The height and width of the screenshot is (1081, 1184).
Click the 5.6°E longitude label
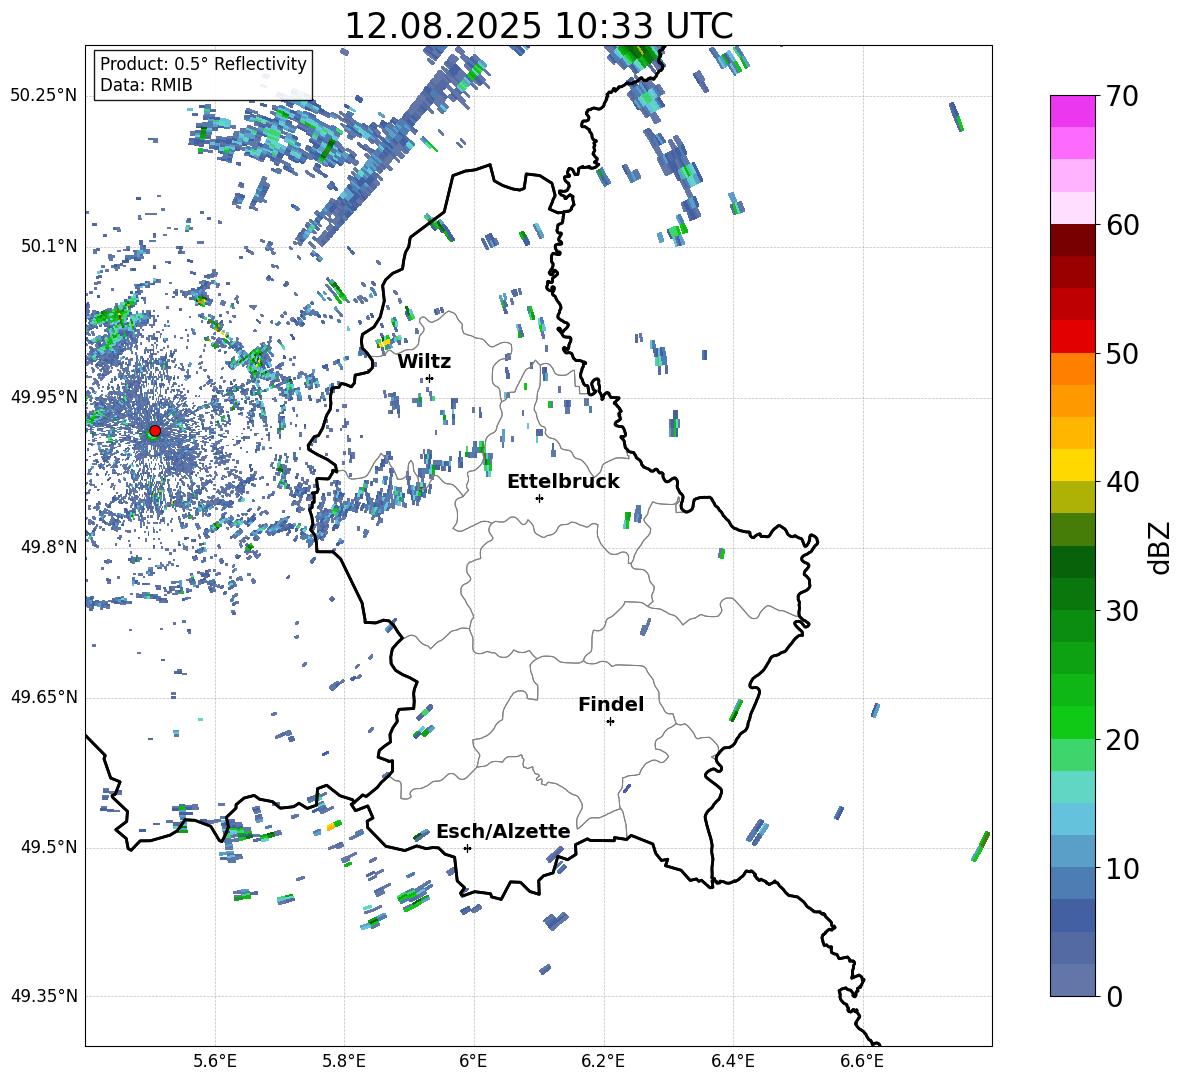(215, 1061)
